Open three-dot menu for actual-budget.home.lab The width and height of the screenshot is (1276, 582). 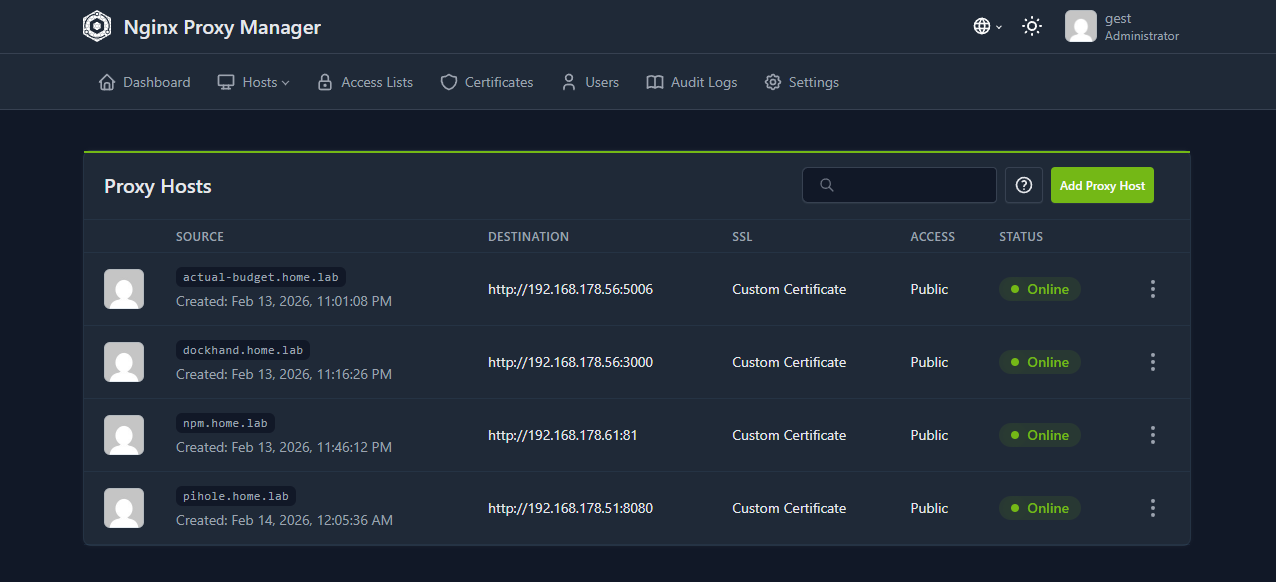pyautogui.click(x=1152, y=289)
